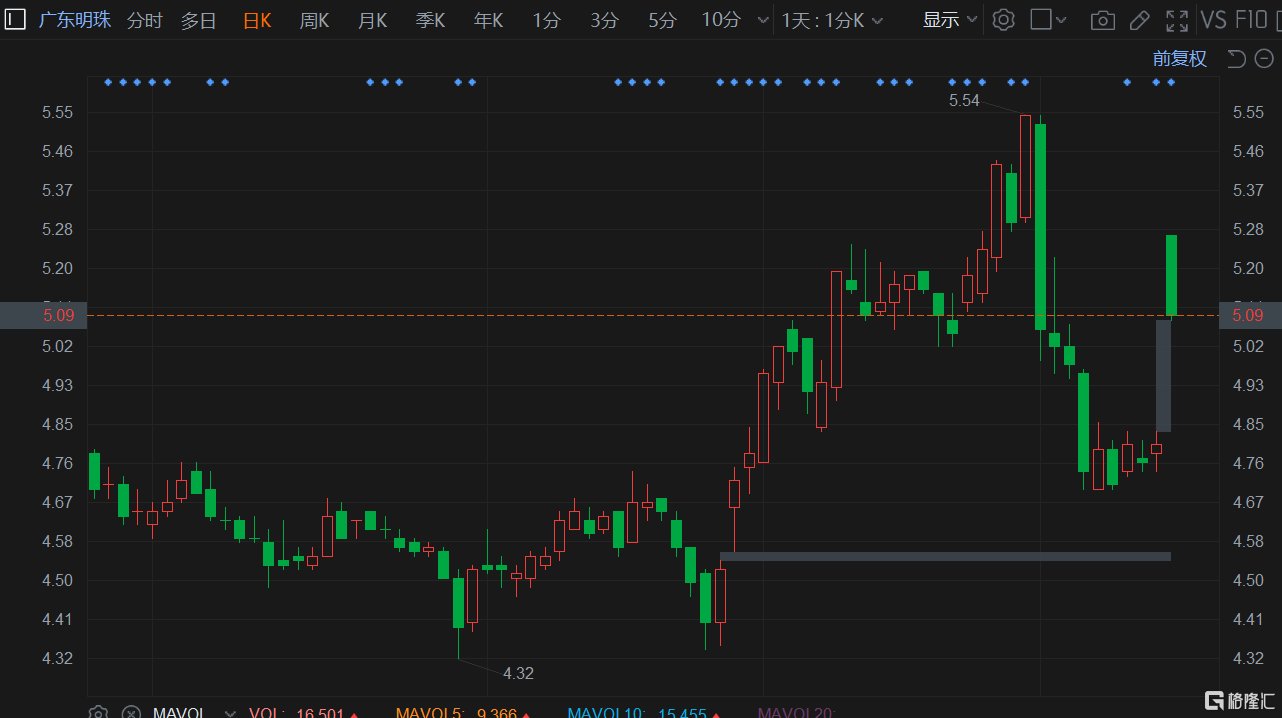This screenshot has height=718, width=1282.
Task: Switch to 10分 ten-minute chart
Action: 721,20
